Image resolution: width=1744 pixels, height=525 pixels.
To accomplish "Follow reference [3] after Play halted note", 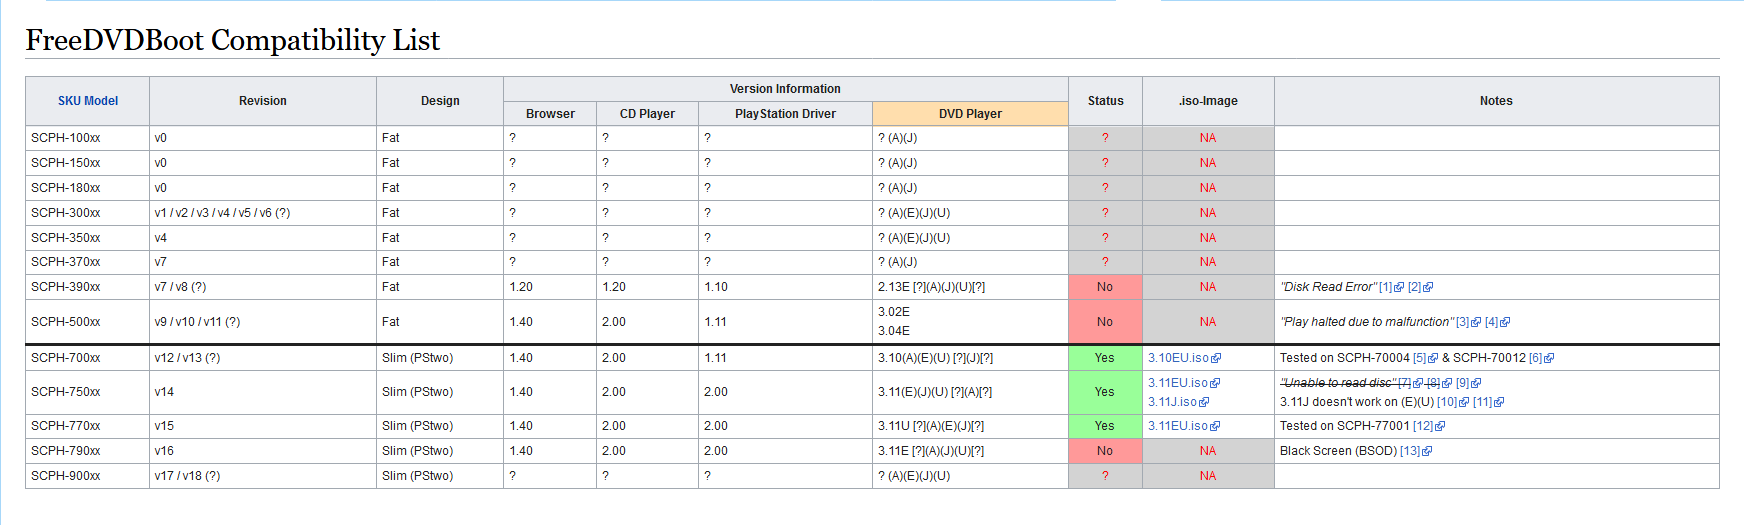I will pyautogui.click(x=1462, y=322).
